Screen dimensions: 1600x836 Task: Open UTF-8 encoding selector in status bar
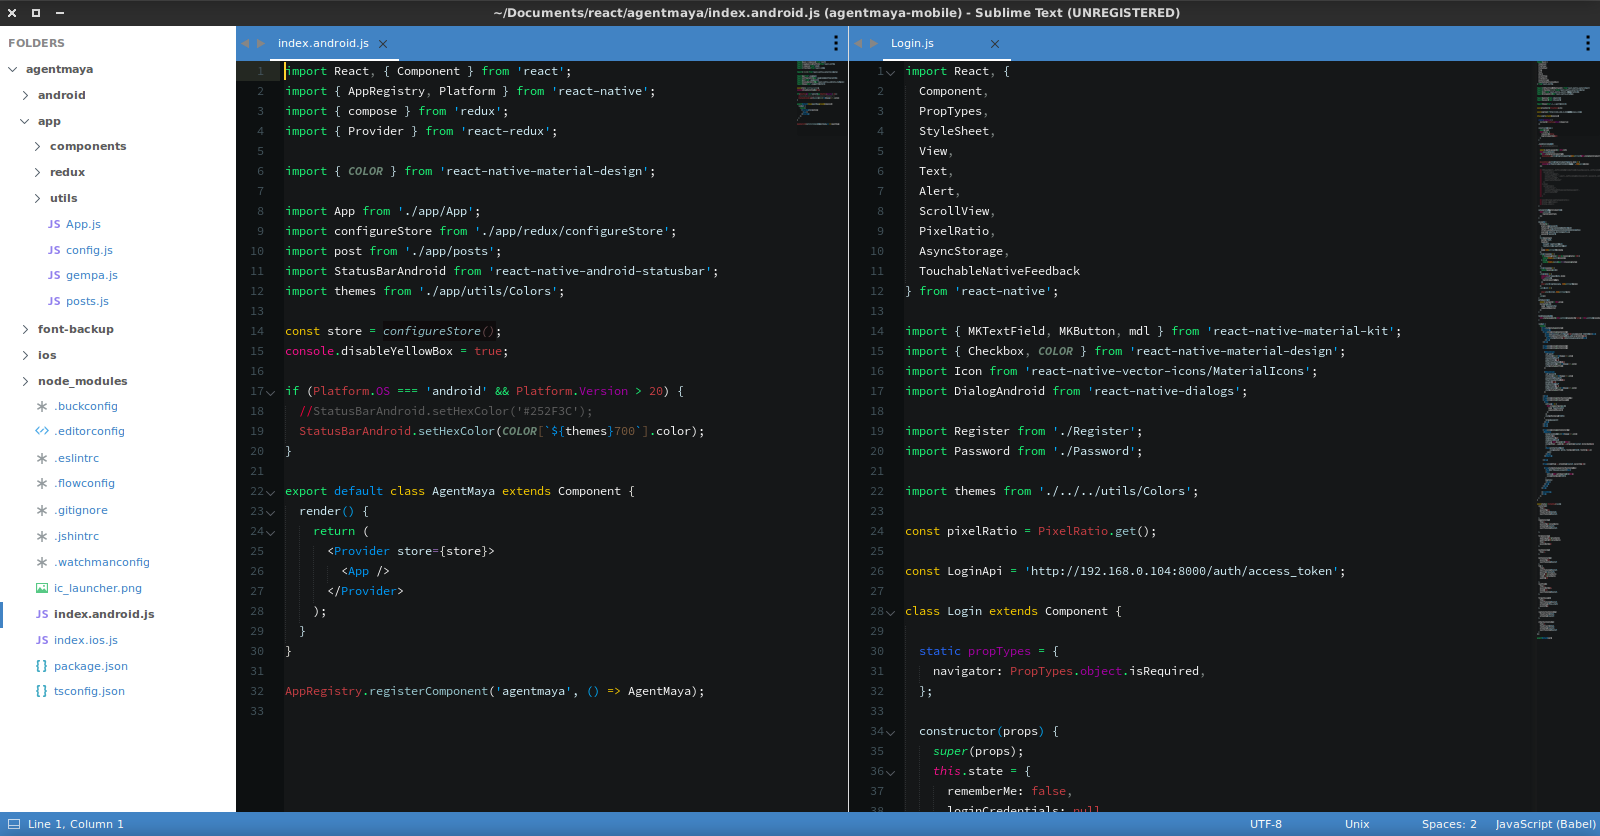tap(1266, 824)
